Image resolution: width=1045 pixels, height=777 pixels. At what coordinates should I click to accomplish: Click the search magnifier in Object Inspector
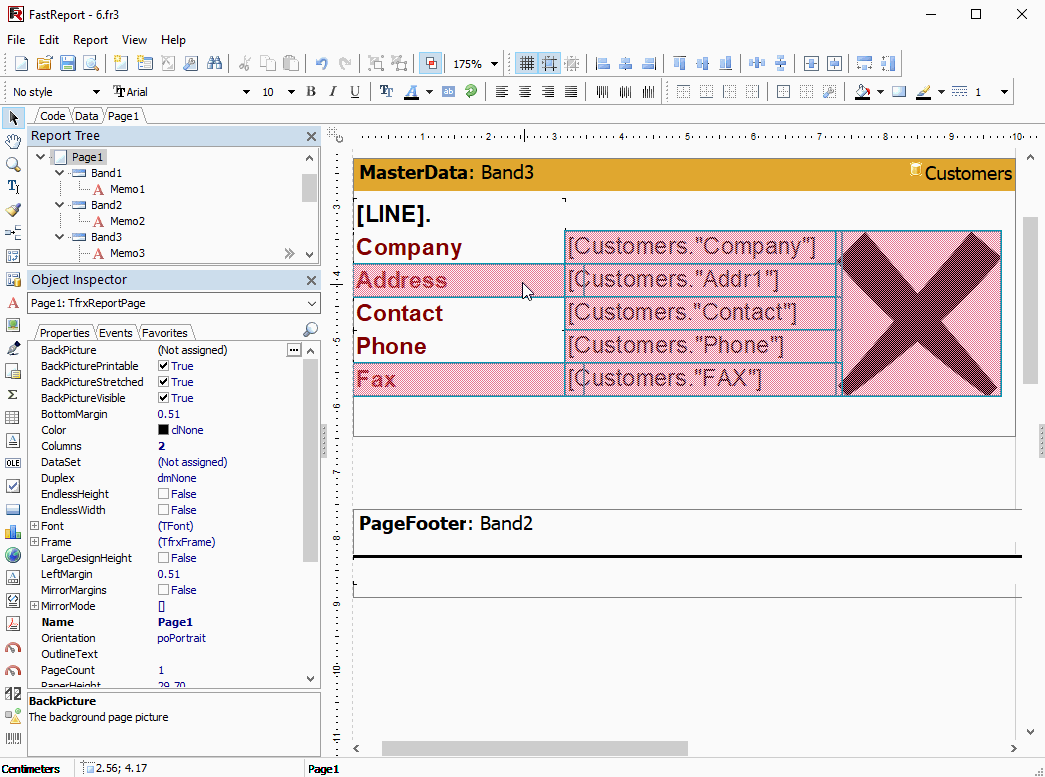pos(311,330)
